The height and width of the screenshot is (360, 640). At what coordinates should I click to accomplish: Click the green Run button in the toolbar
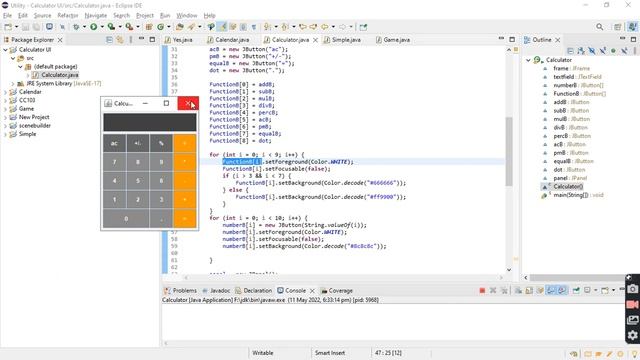pos(93,27)
